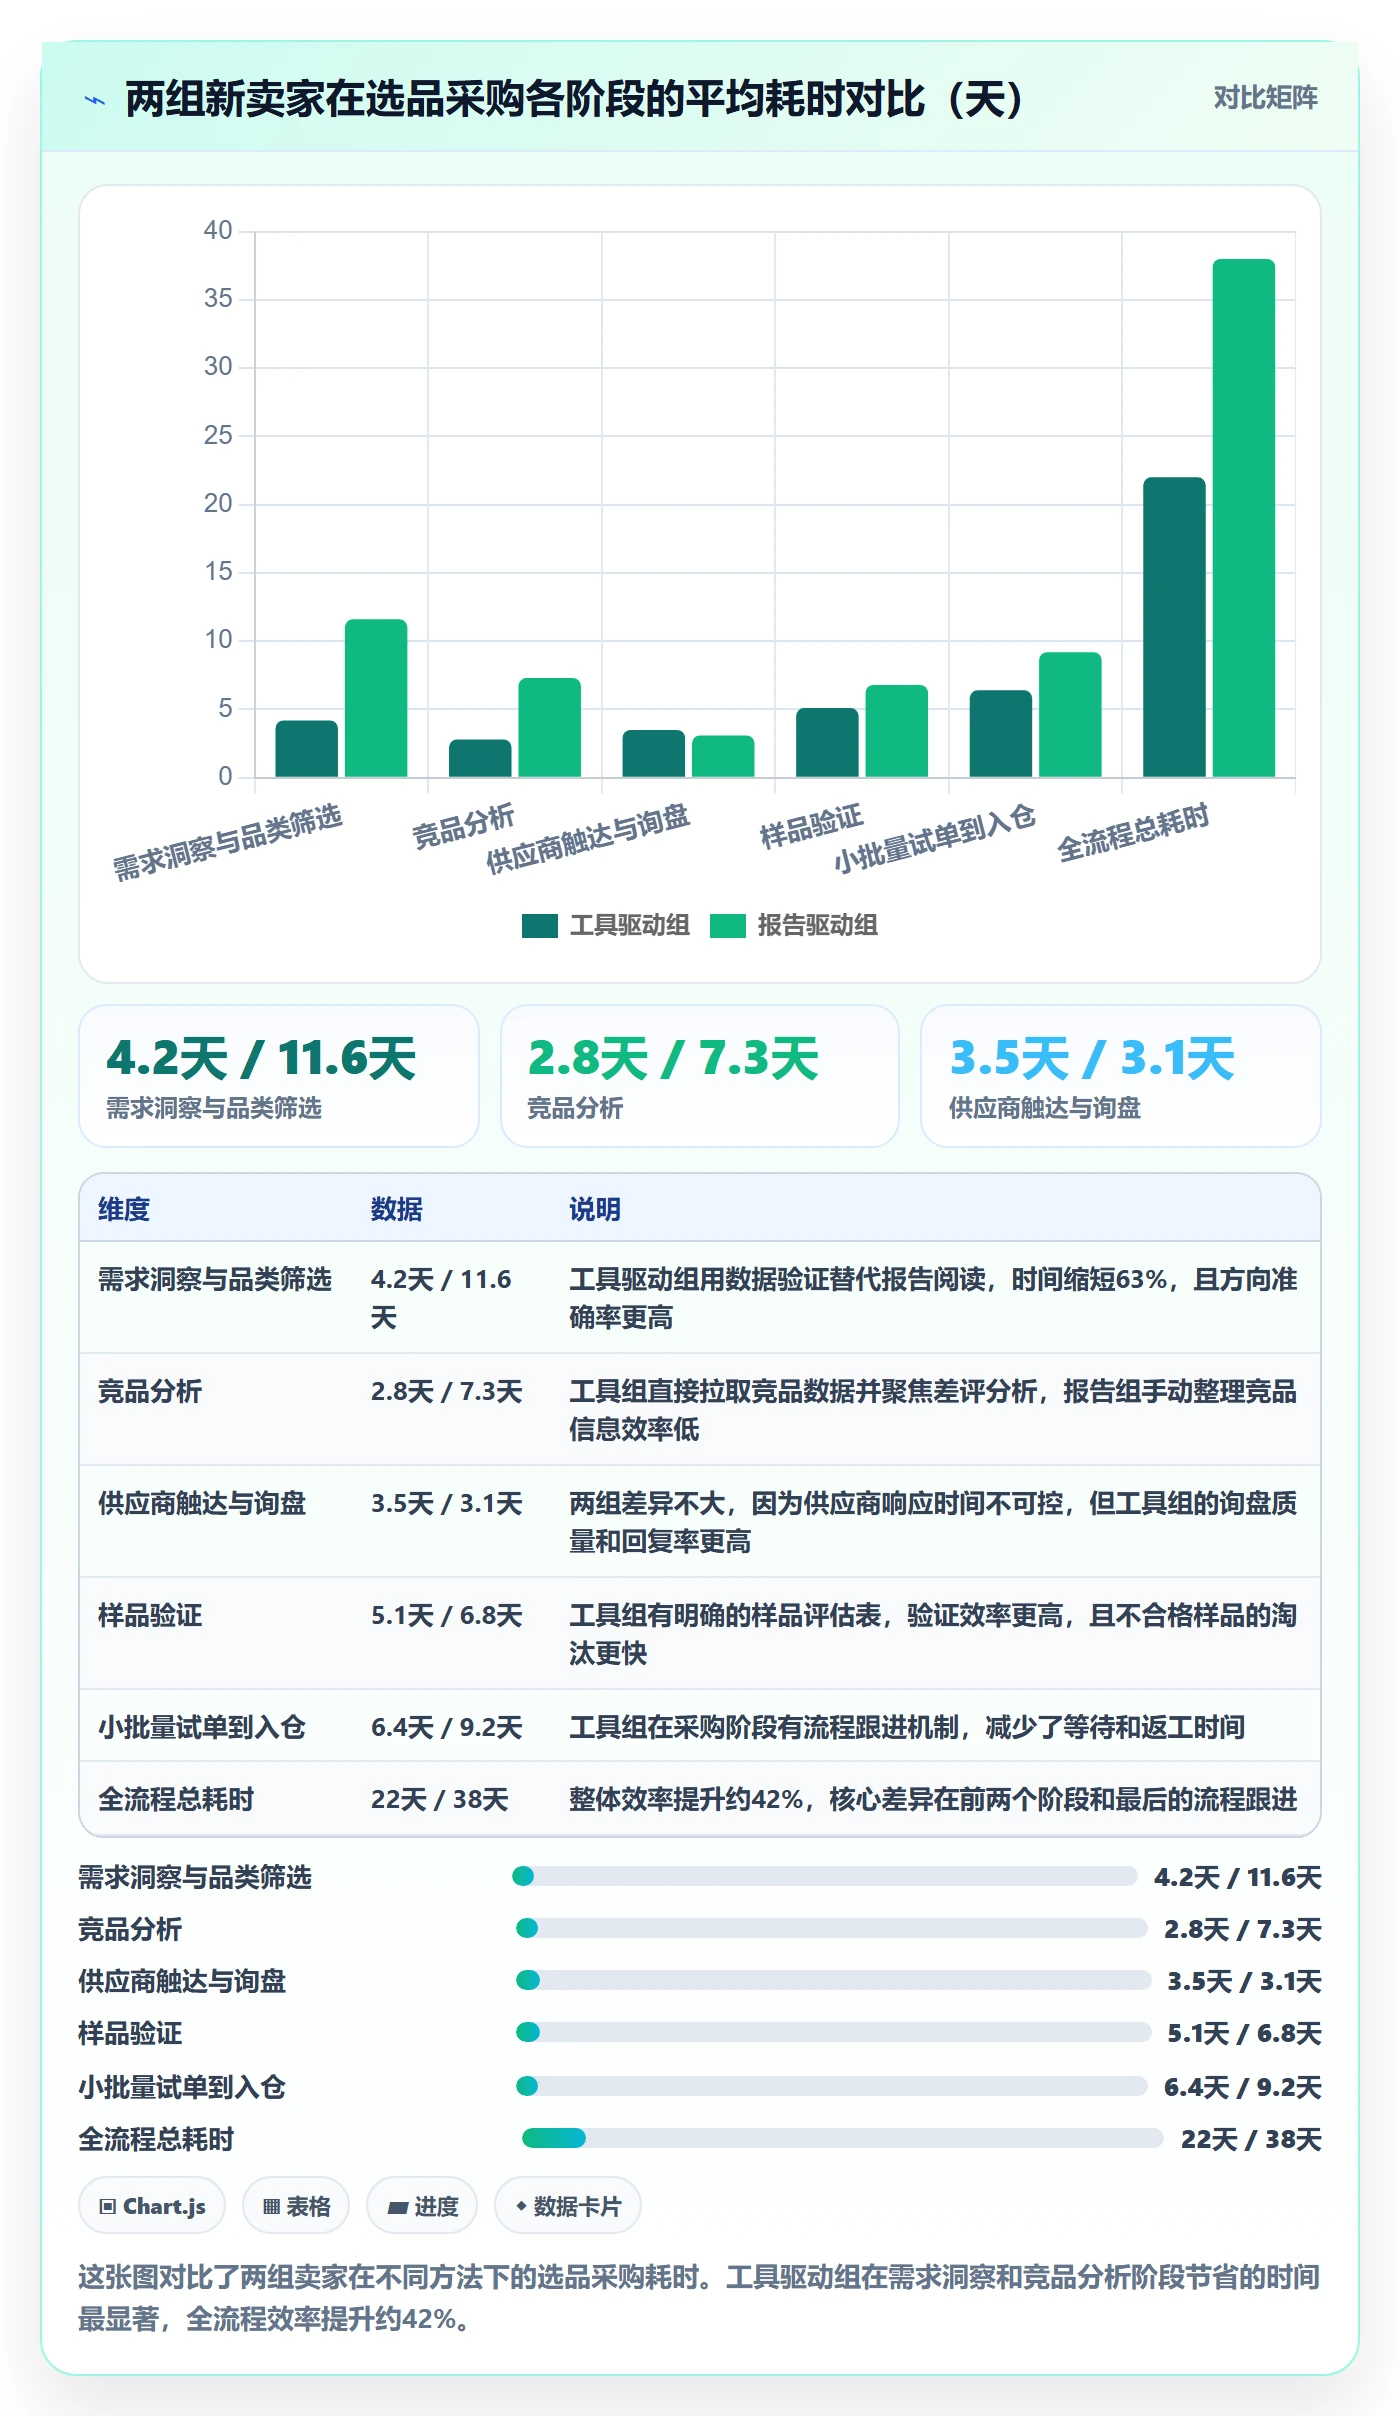This screenshot has width=1400, height=2416.
Task: Click the 报告驱动组 bar for 样品验证
Action: point(896,731)
